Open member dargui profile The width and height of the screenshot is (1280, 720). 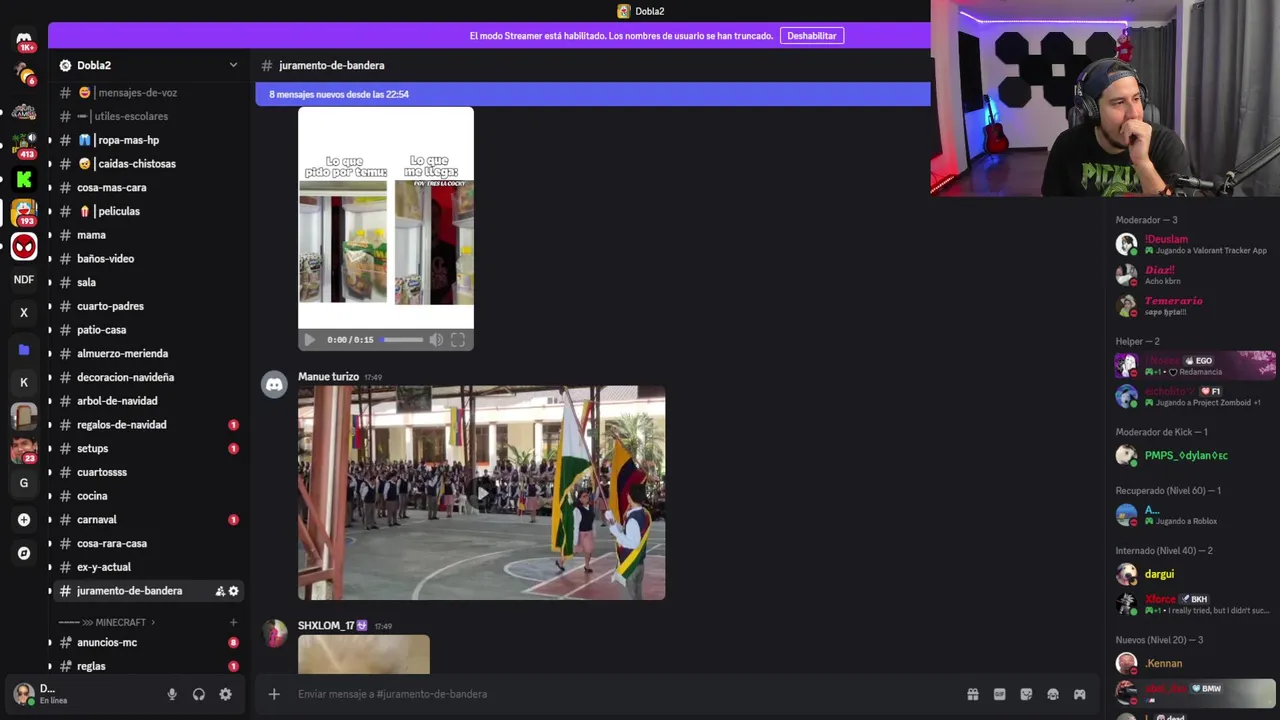1195,574
